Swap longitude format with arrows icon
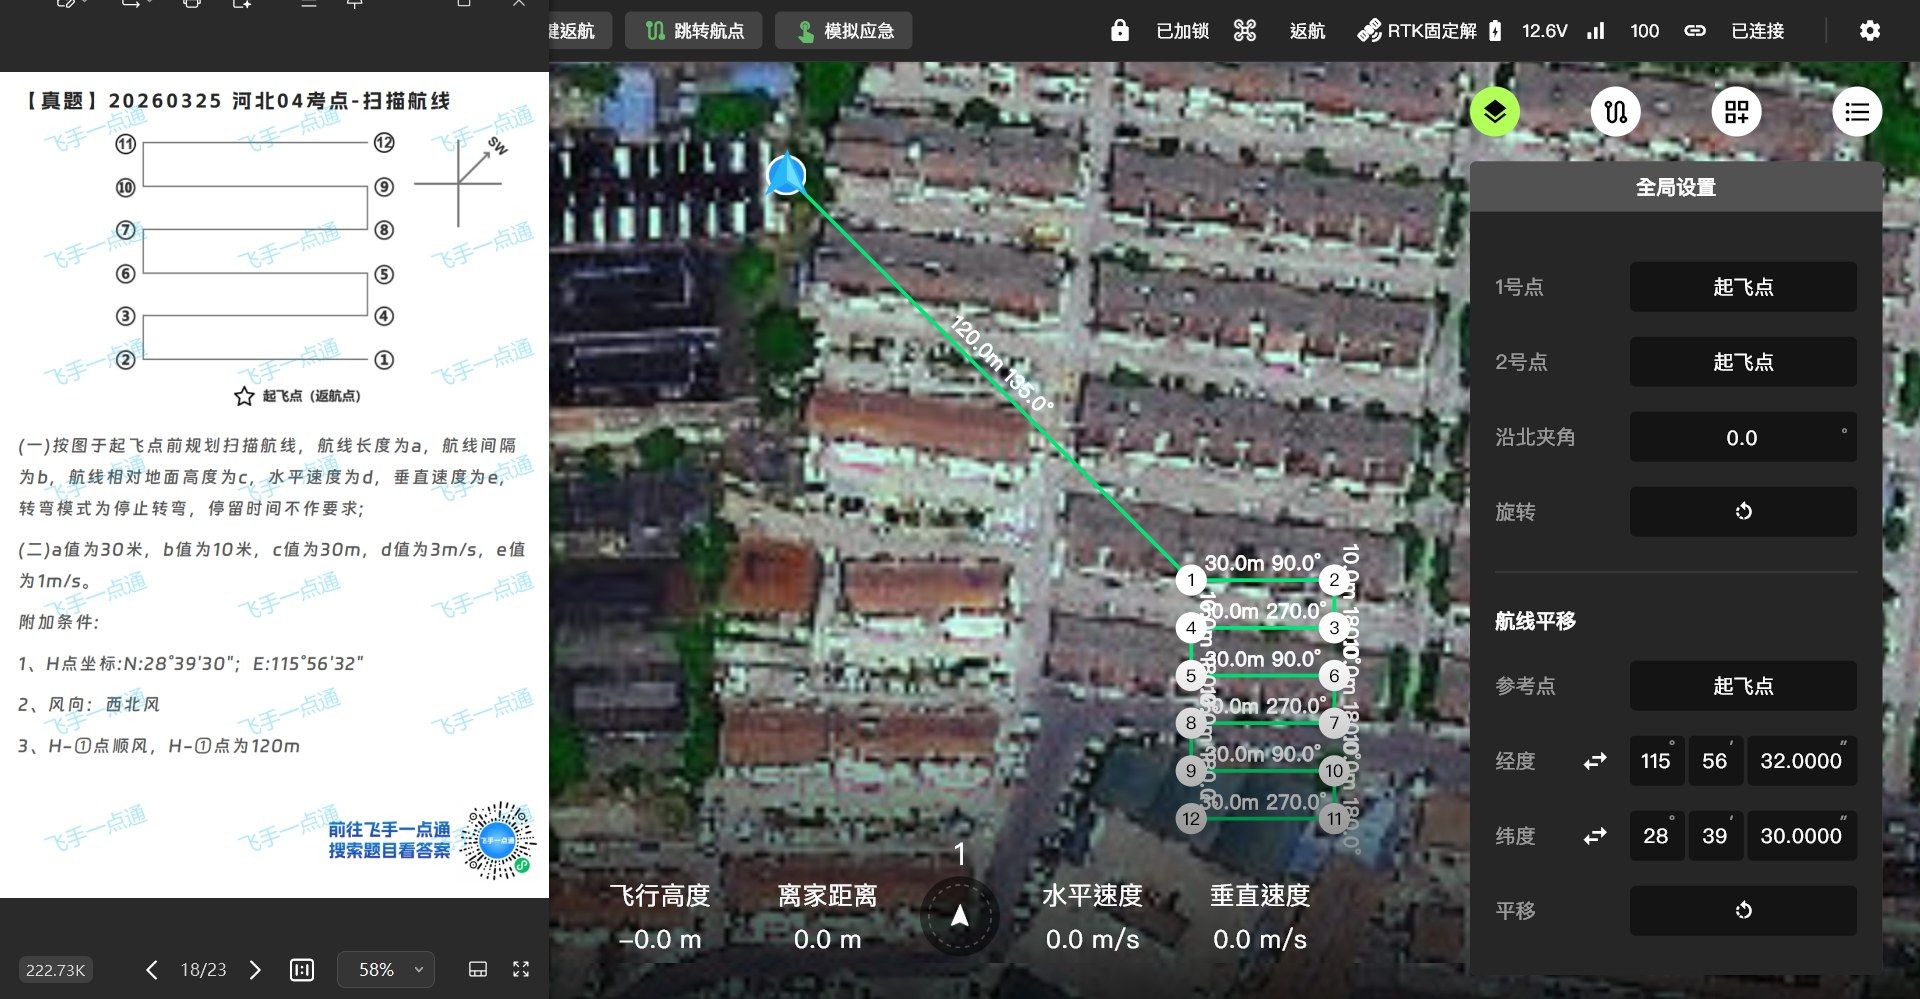 click(x=1595, y=761)
